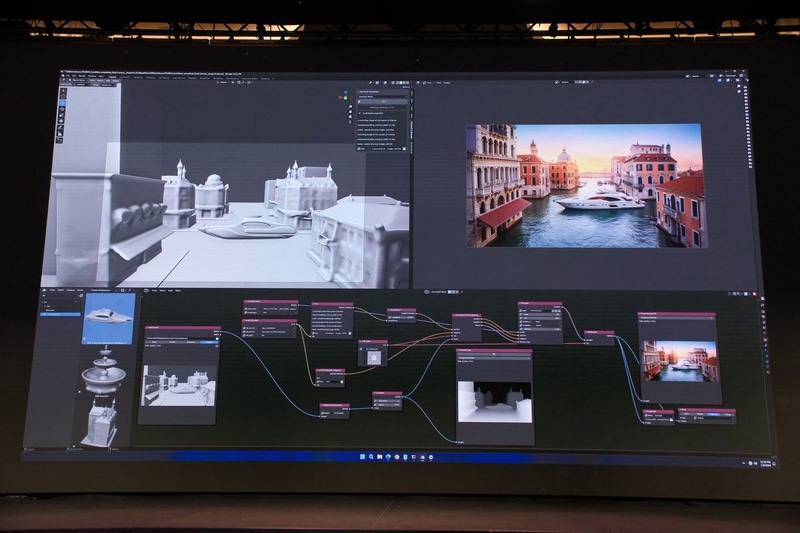This screenshot has width=800, height=533.
Task: Click the viewport zoom magnifier icon
Action: tap(351, 107)
